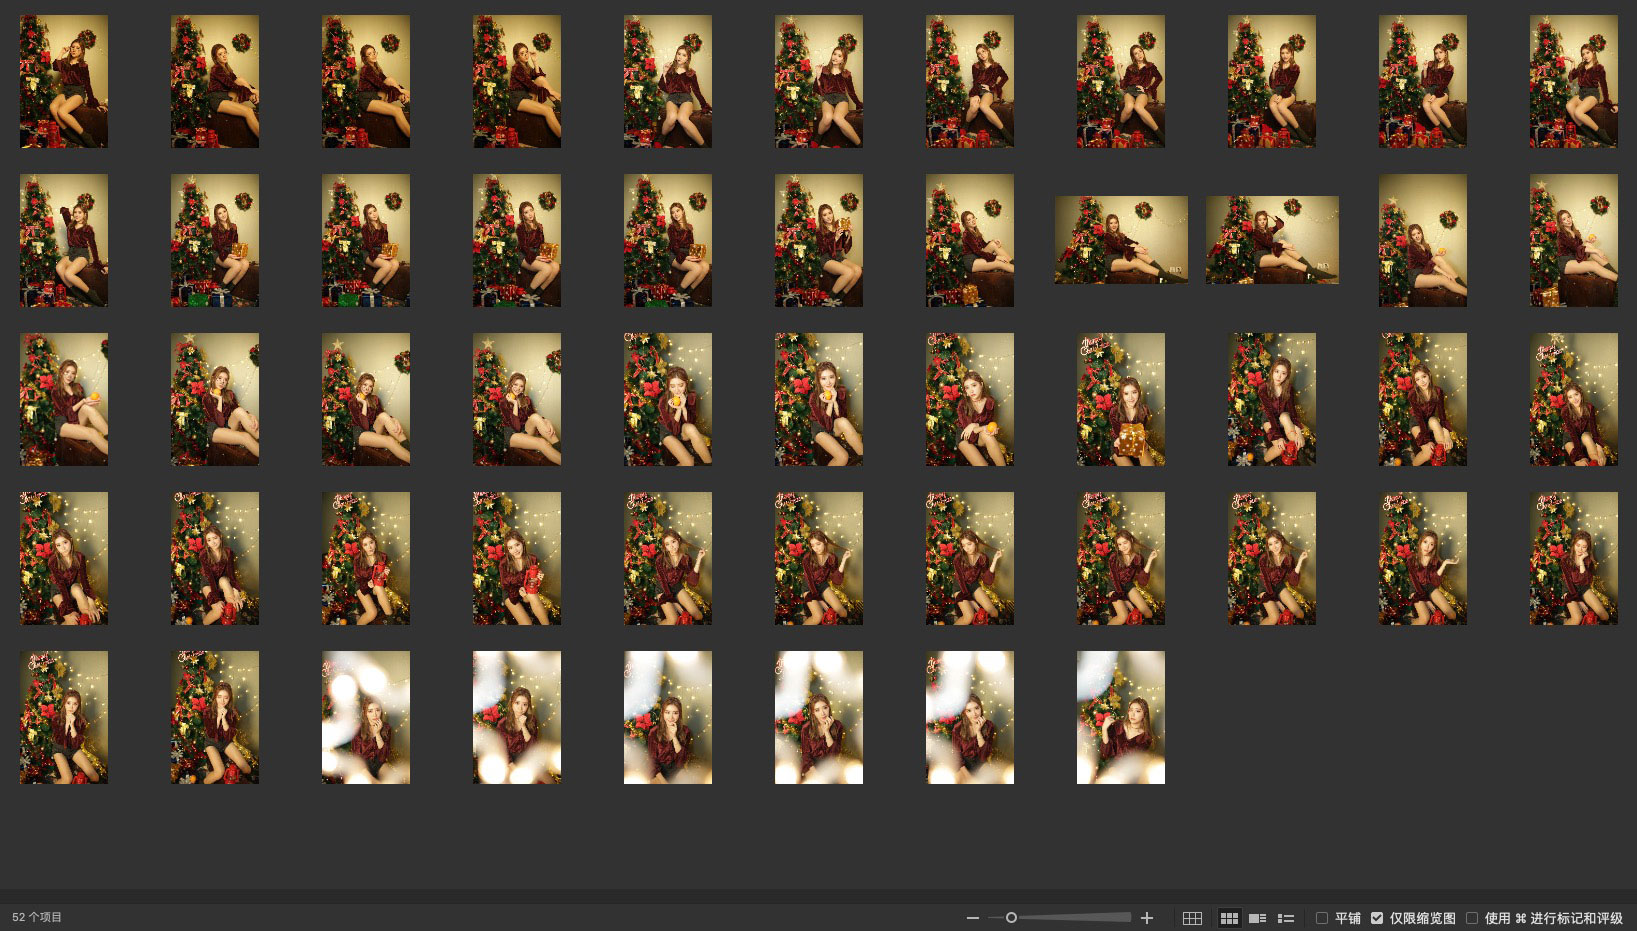The image size is (1637, 931).
Task: Switch to the thumbnails view icon
Action: click(1229, 918)
